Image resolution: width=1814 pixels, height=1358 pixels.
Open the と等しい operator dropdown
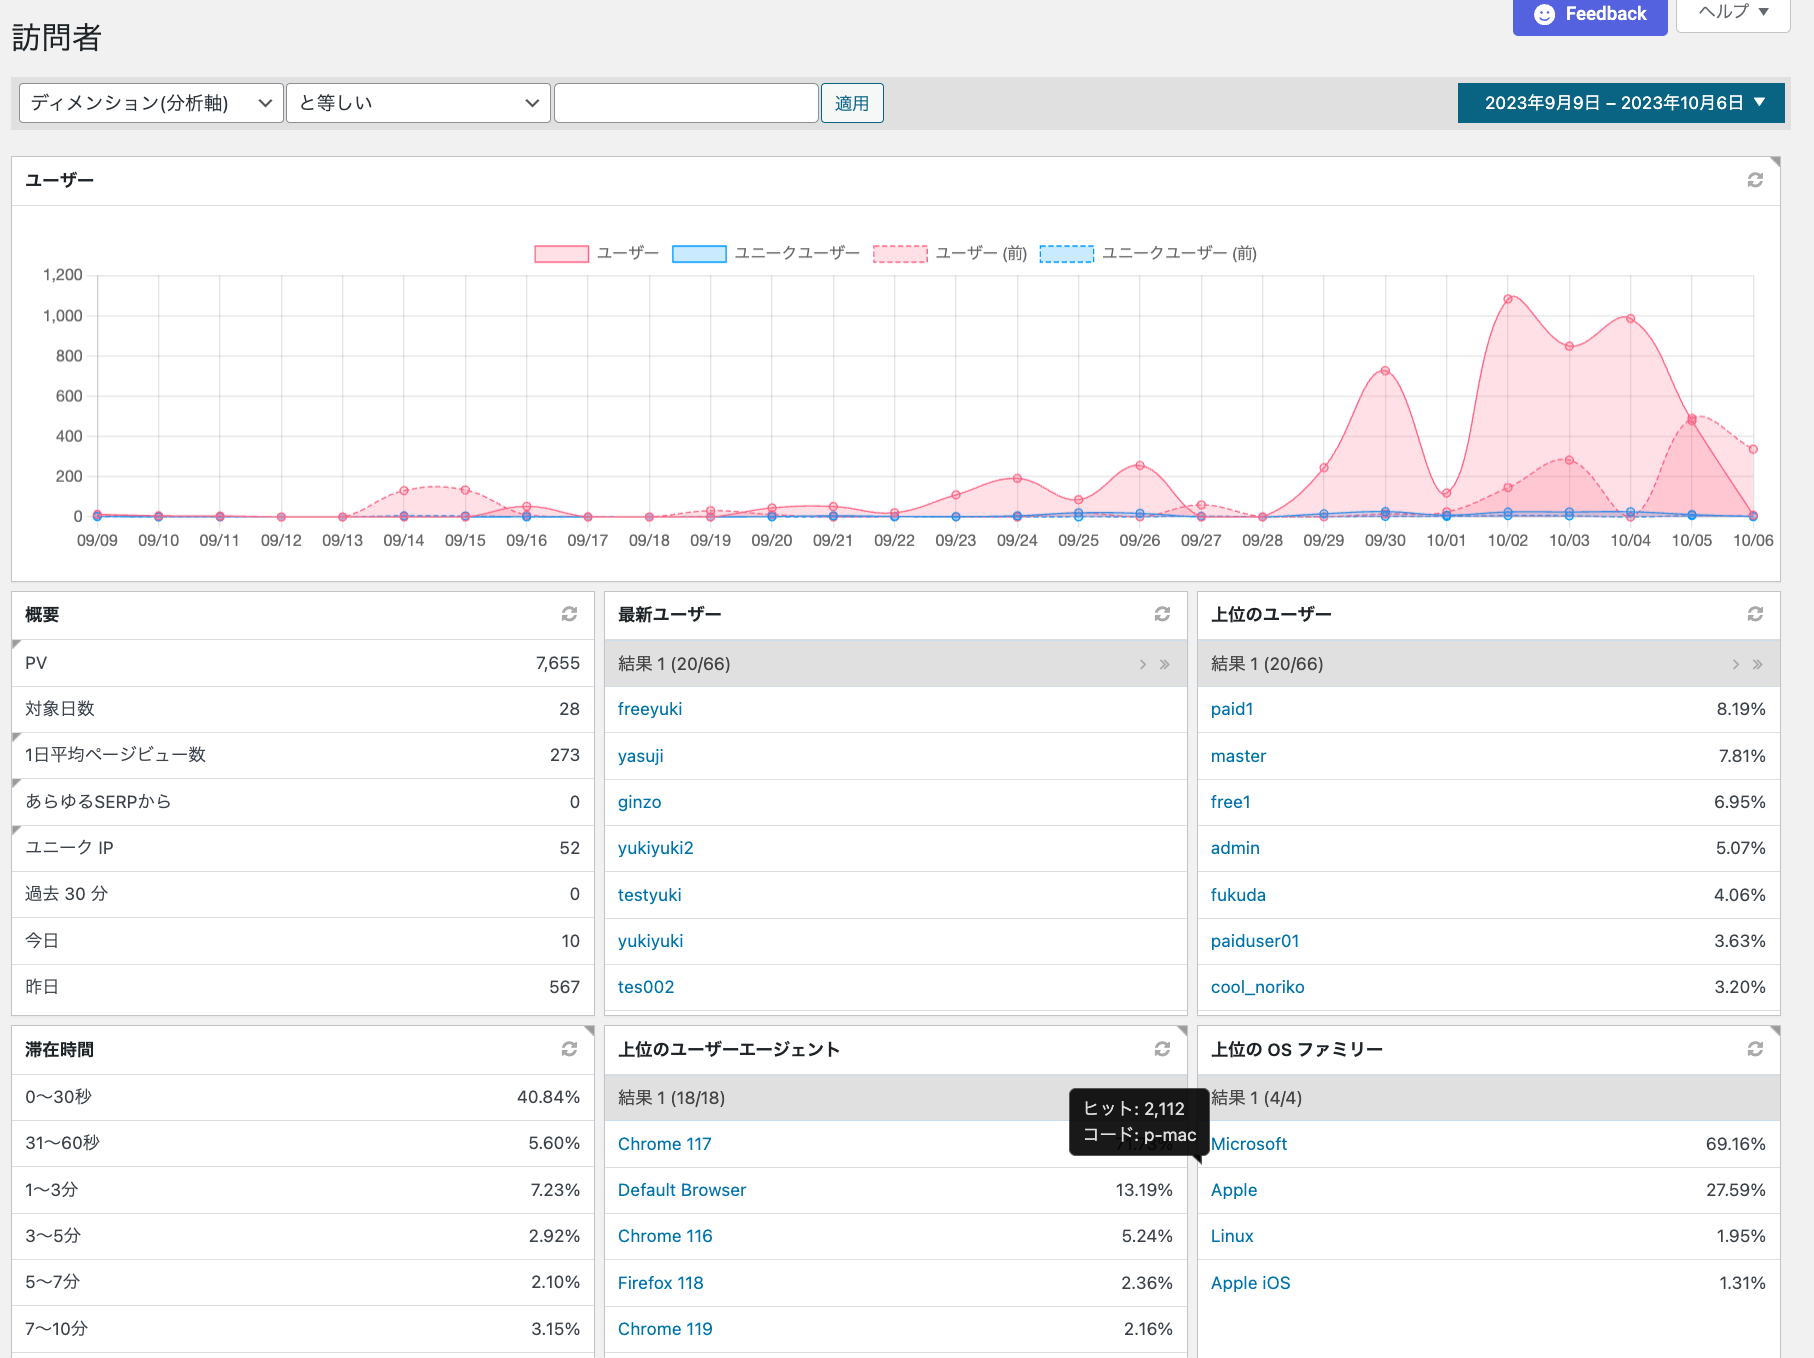418,103
